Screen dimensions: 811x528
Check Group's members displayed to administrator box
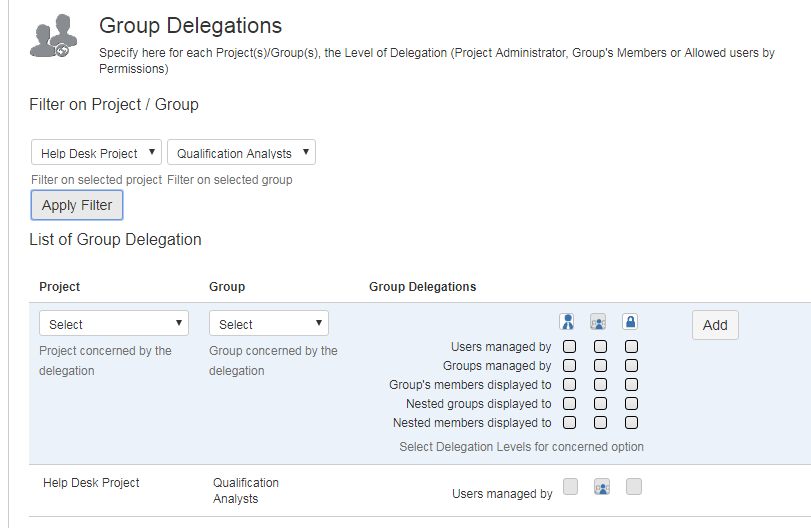pyautogui.click(x=569, y=385)
